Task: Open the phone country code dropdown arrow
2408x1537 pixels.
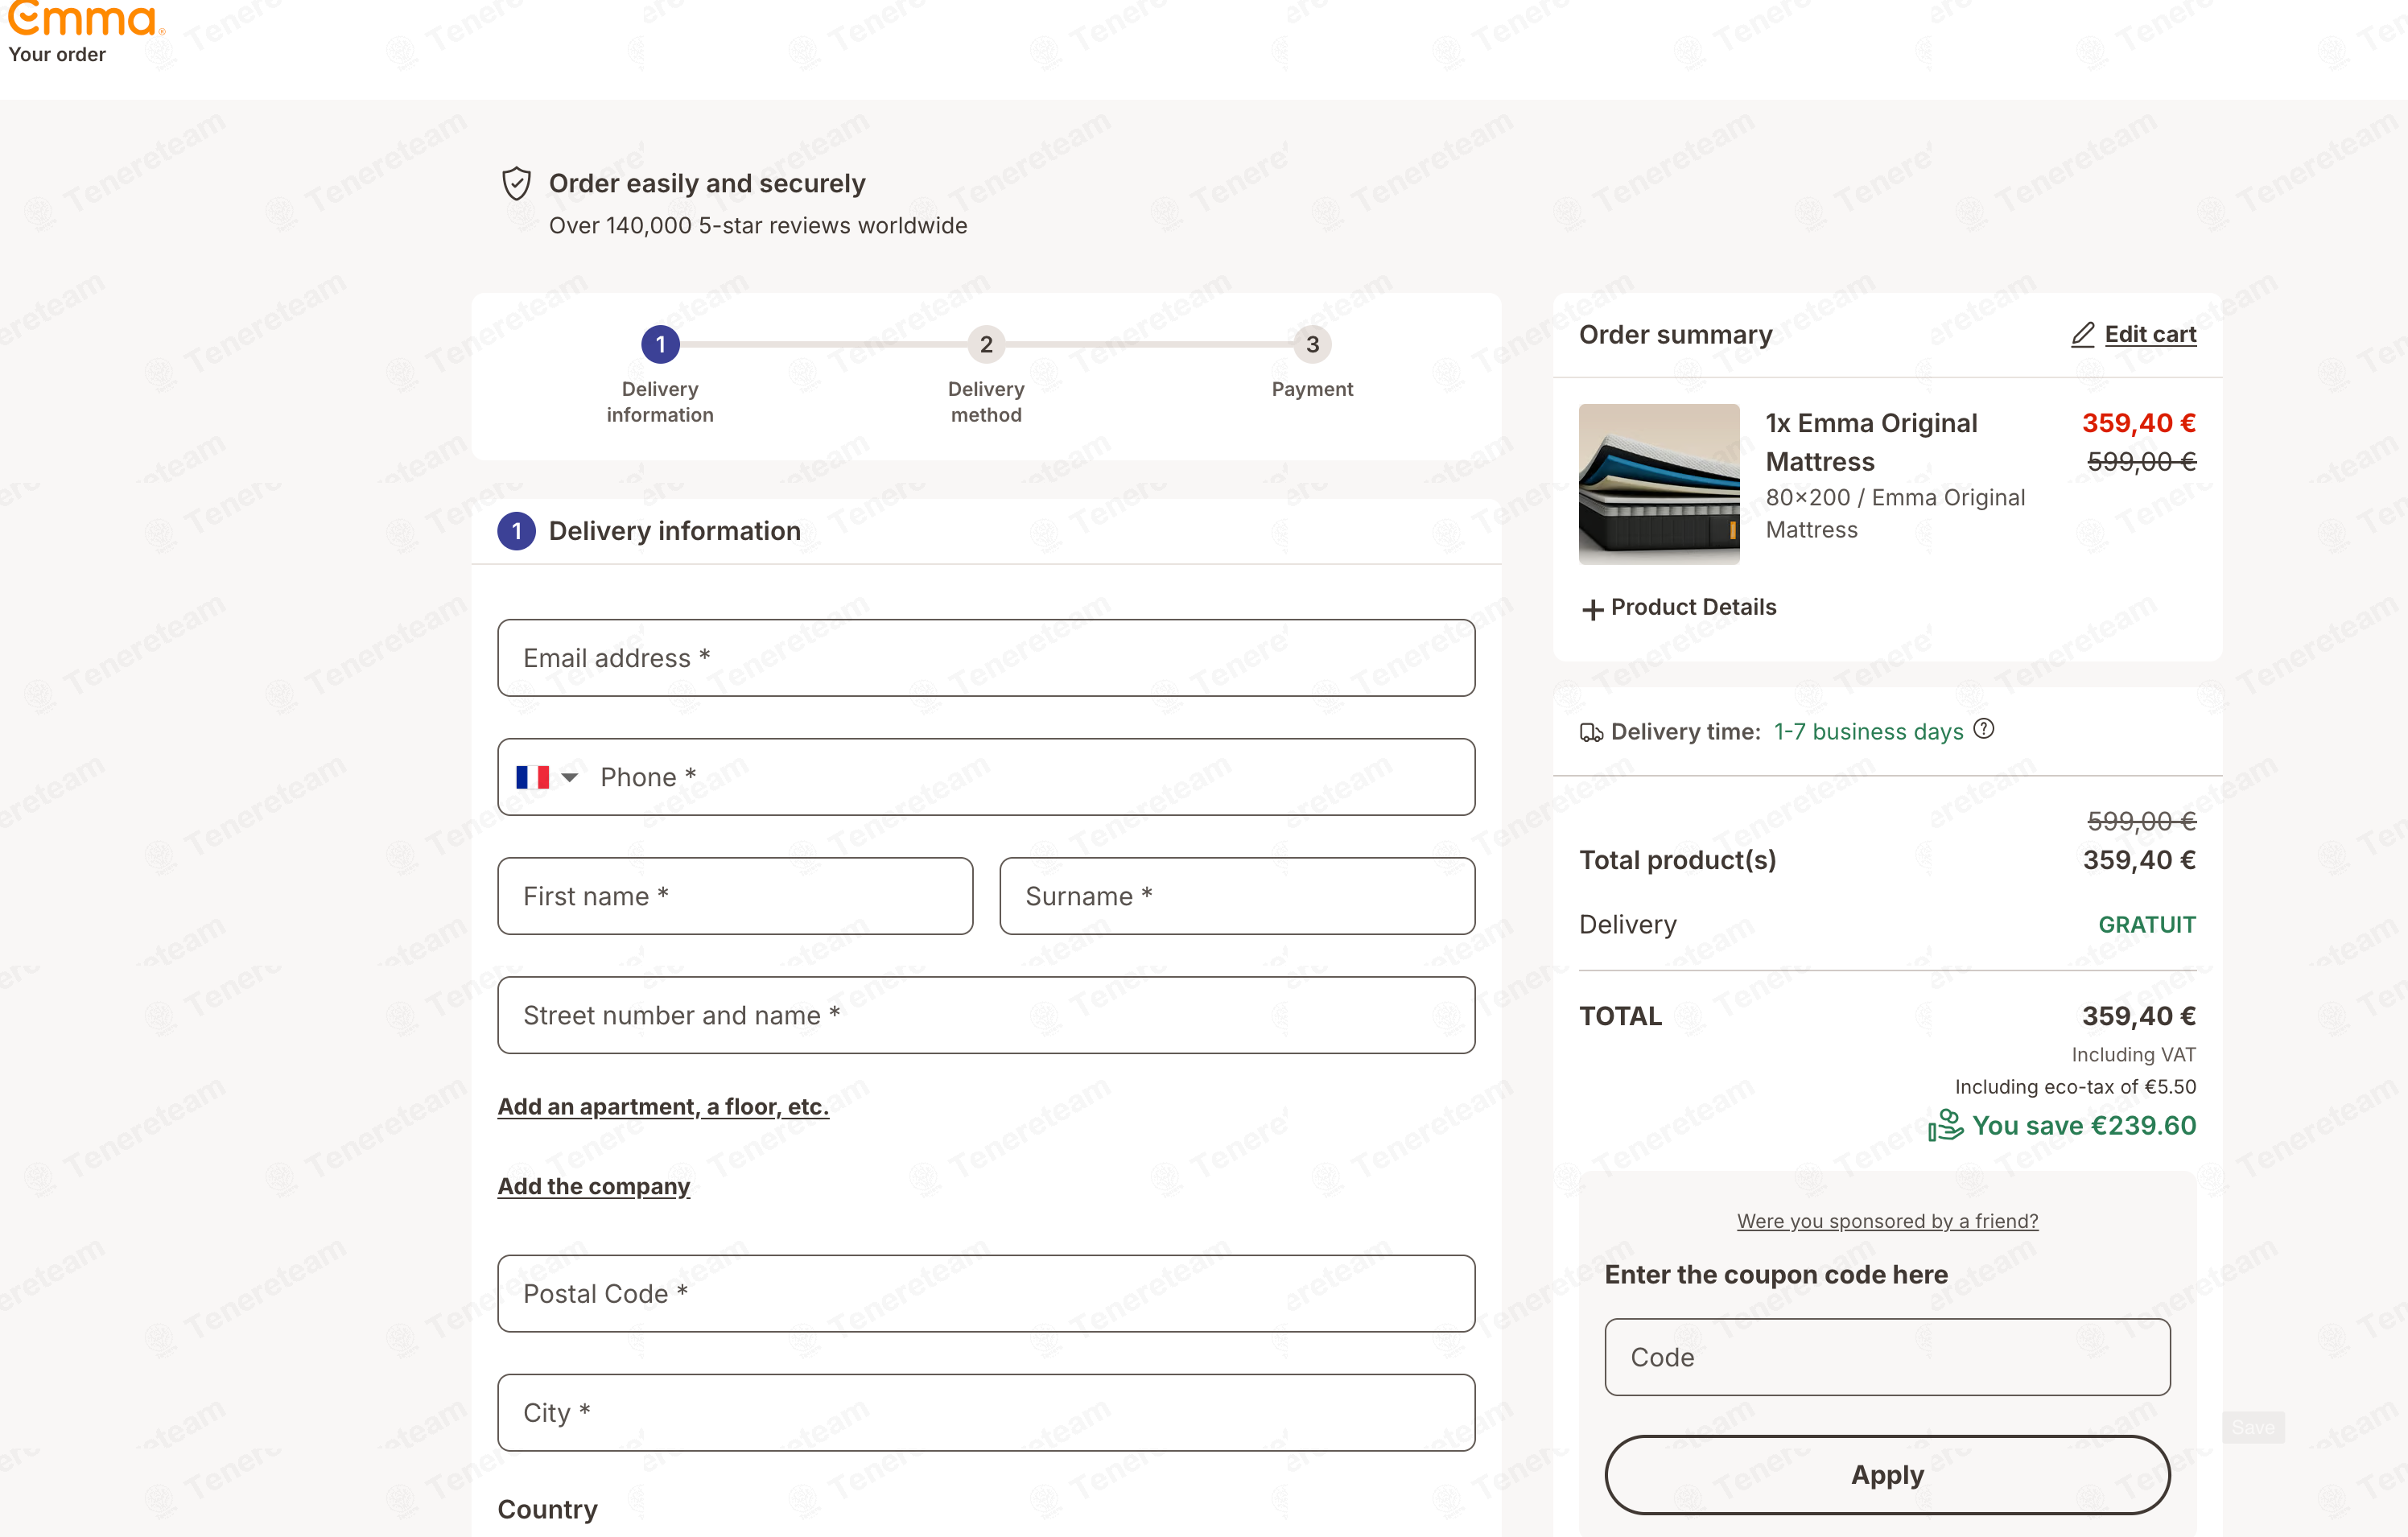Action: click(570, 777)
